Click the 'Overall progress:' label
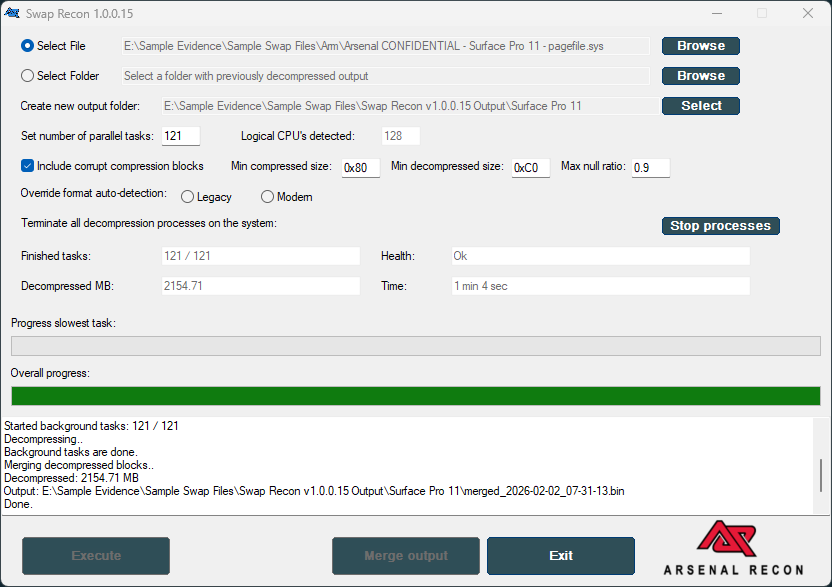The width and height of the screenshot is (832, 587). [x=50, y=373]
